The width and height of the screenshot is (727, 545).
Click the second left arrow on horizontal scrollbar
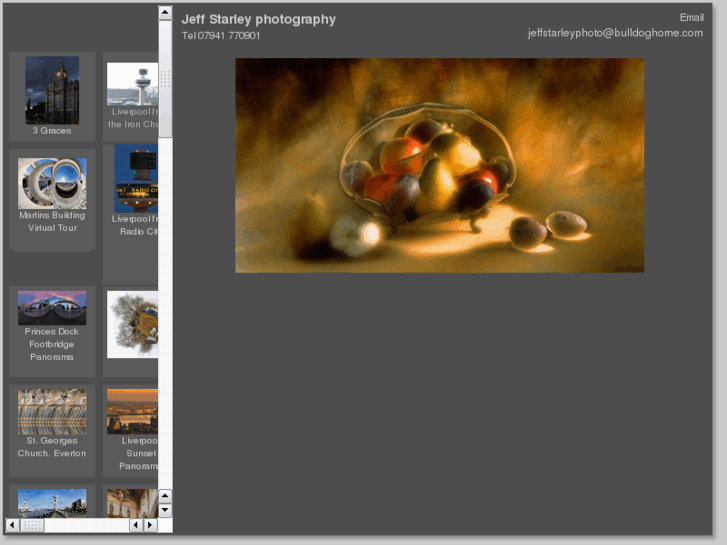[135, 525]
